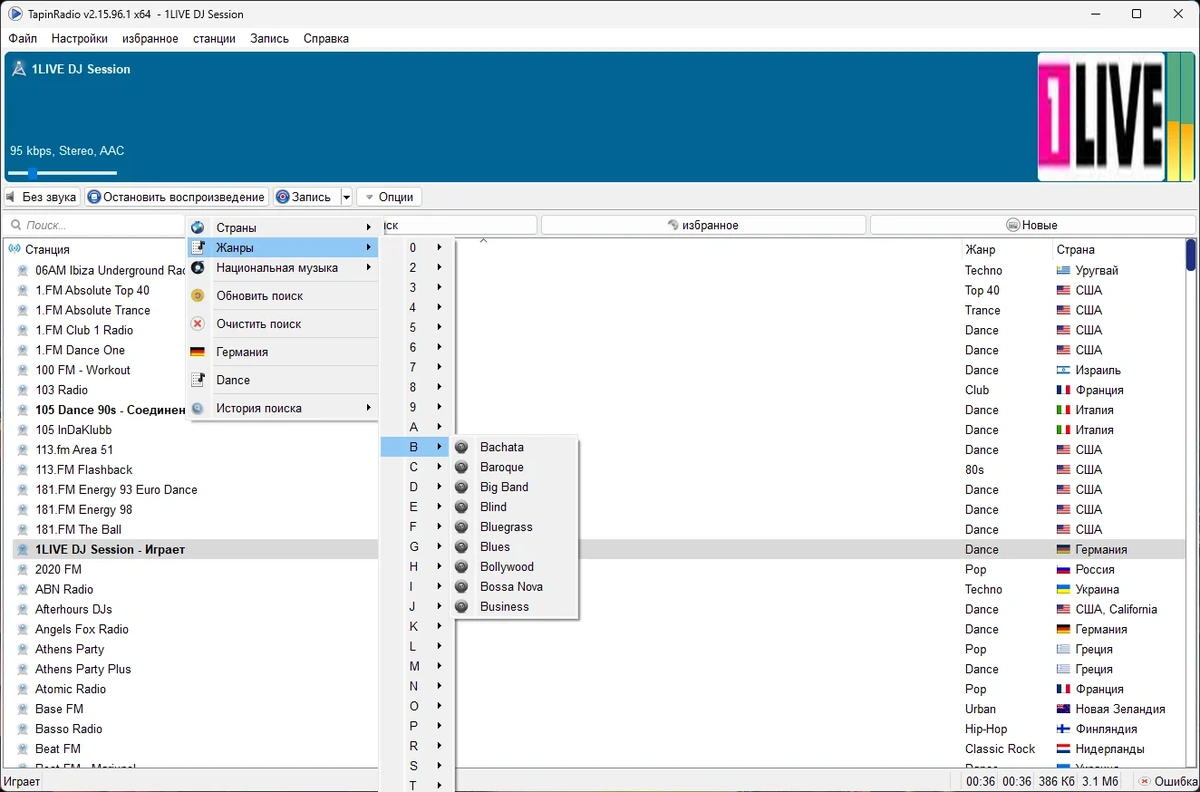Click the German flag icon in menu
1200x792 pixels.
[x=197, y=352]
